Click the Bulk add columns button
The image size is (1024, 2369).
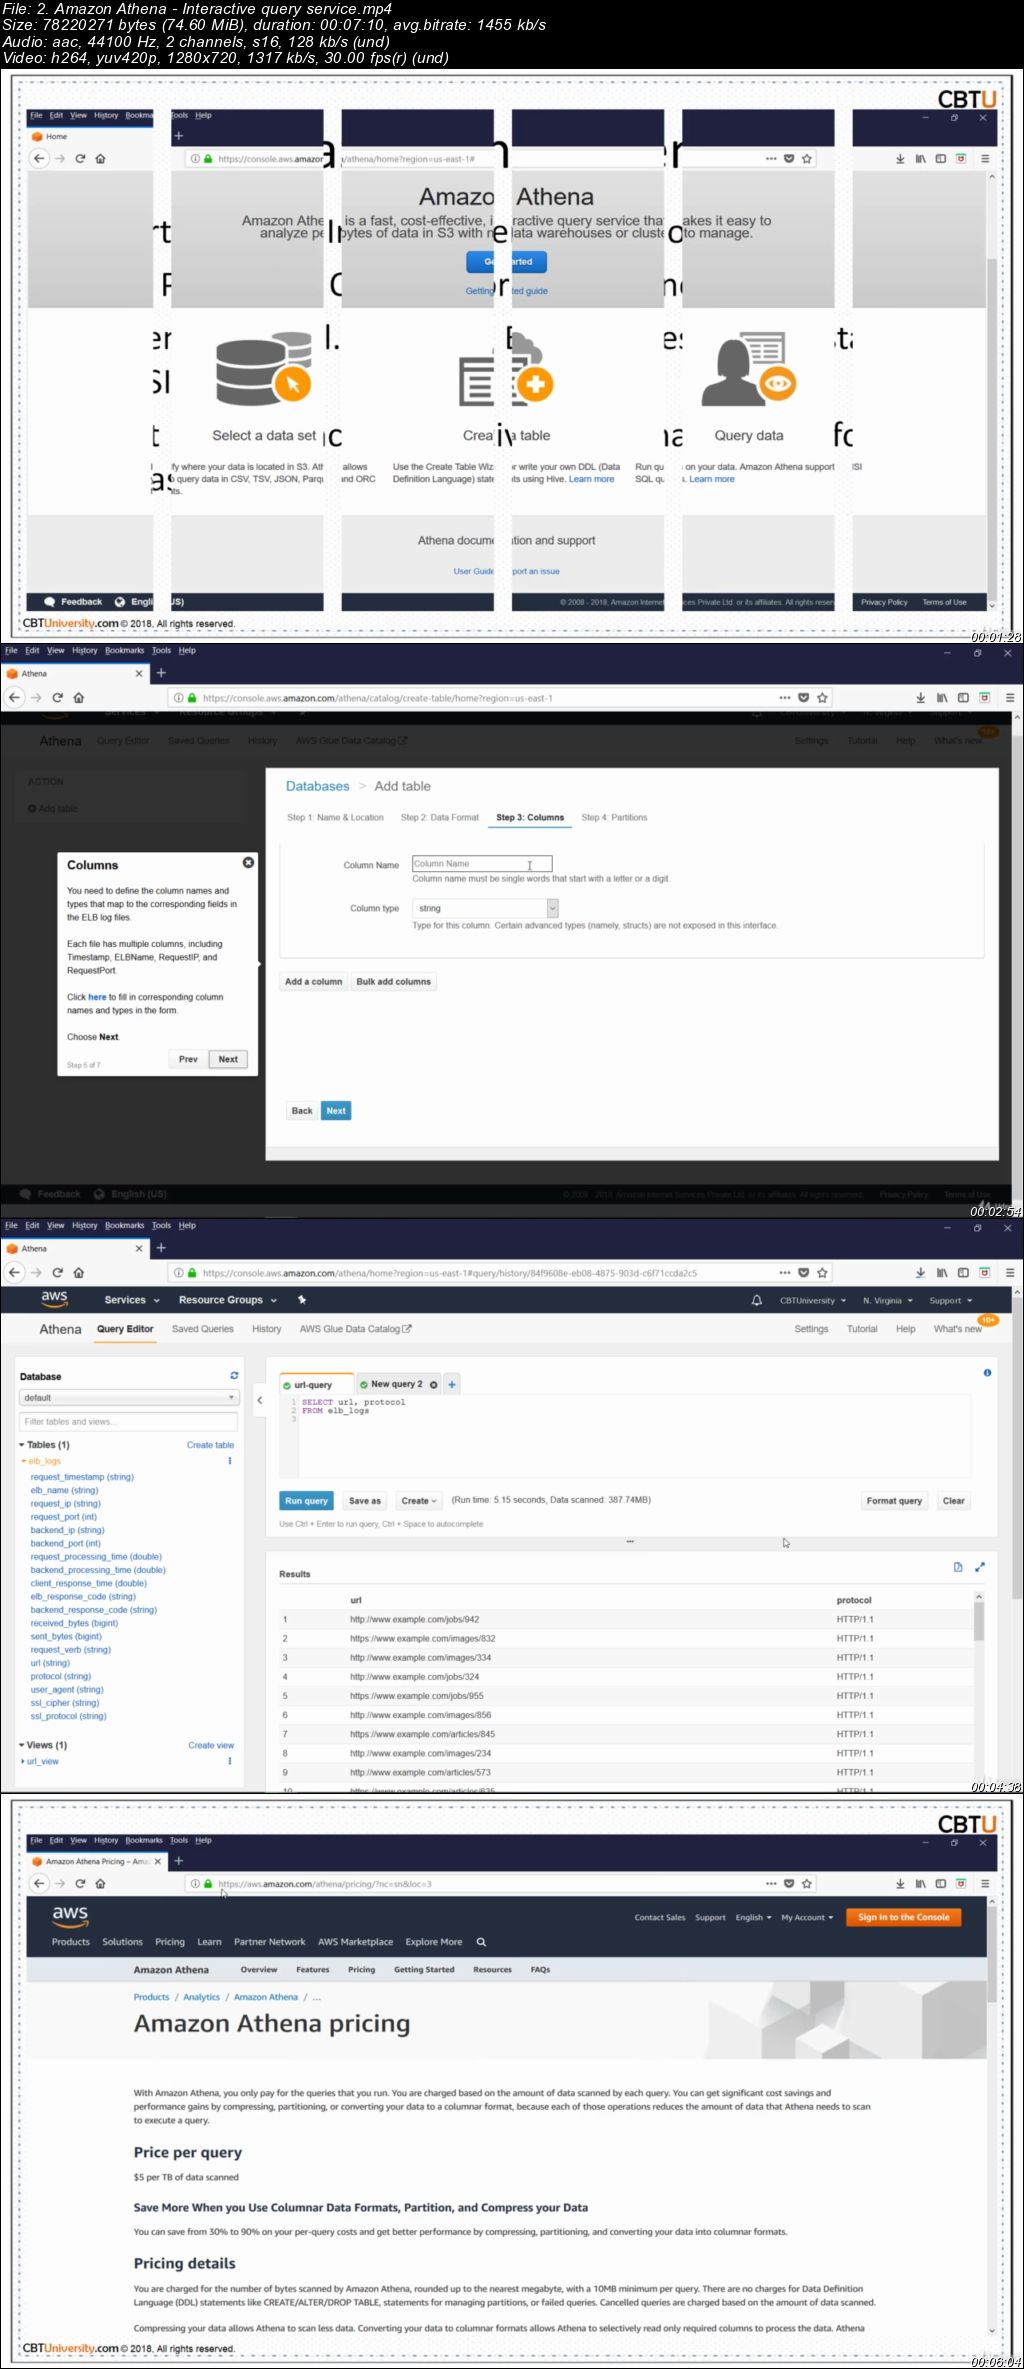[x=394, y=982]
